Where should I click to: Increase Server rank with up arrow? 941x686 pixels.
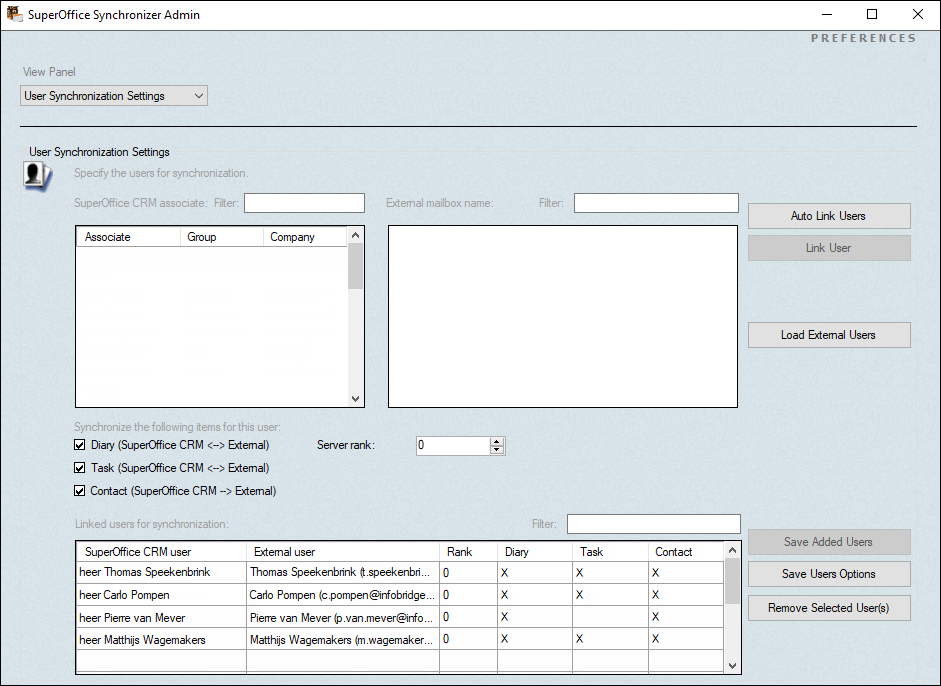[496, 442]
